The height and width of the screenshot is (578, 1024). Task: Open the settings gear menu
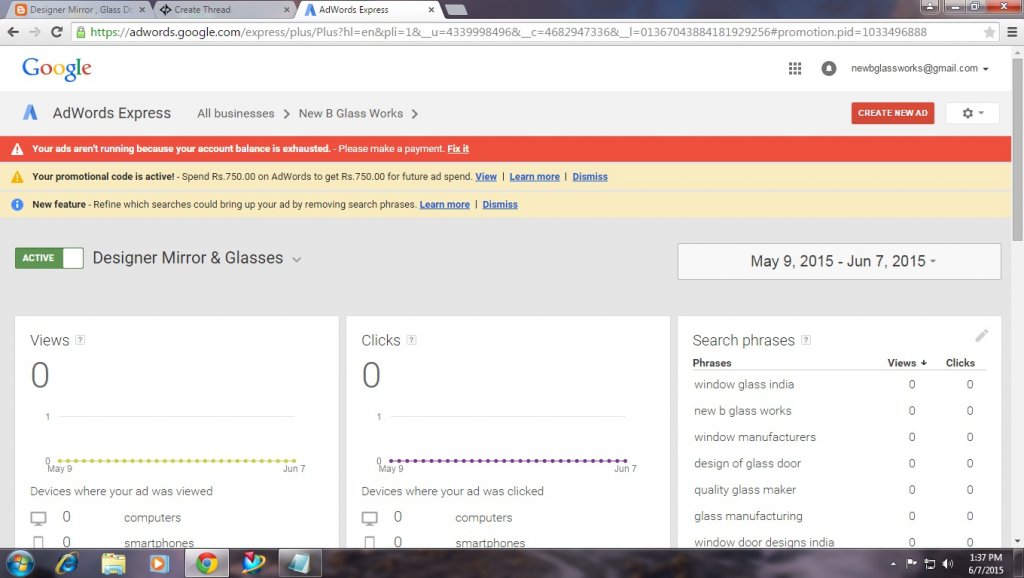pos(972,113)
